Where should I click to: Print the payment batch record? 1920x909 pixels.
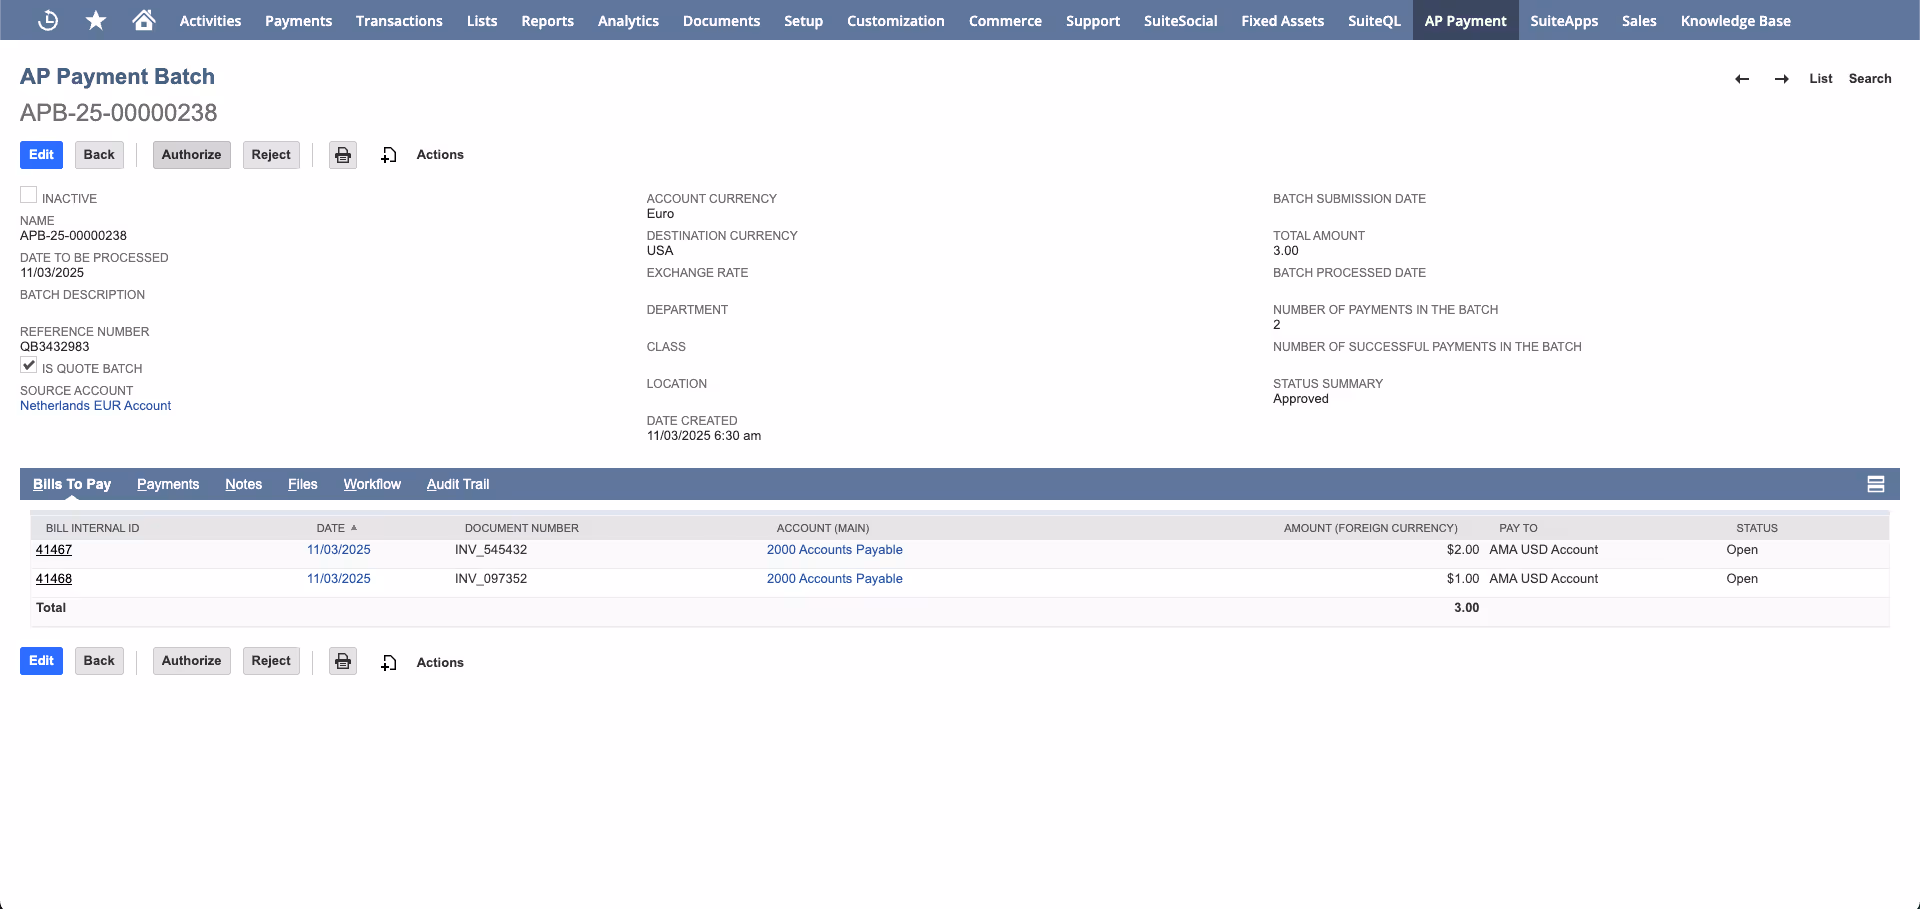(342, 155)
